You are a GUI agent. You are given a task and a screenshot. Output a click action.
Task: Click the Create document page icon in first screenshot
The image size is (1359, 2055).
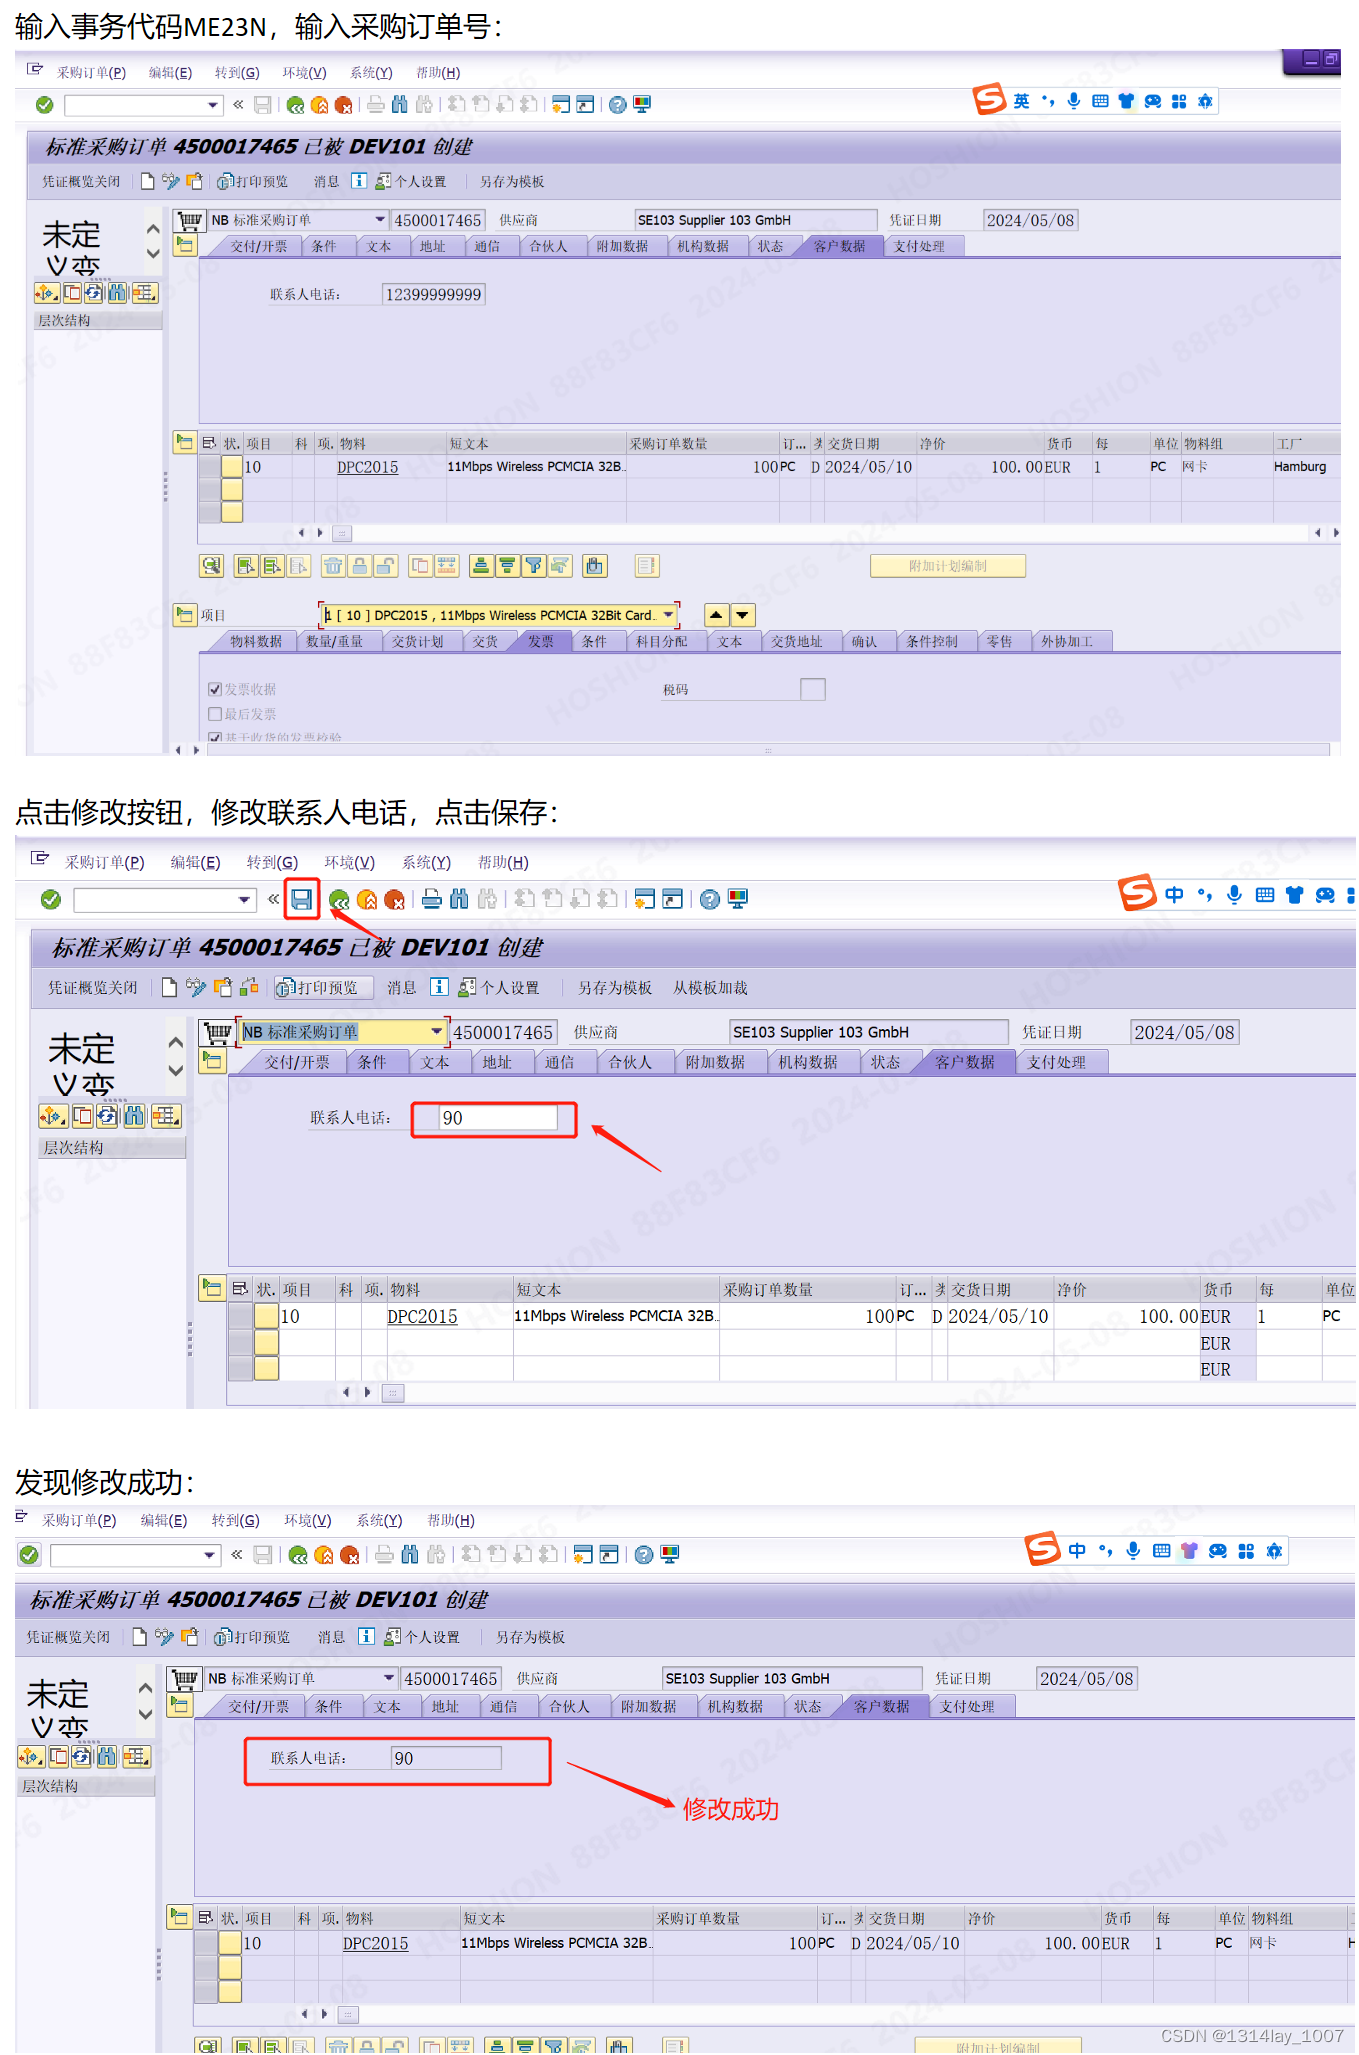coord(148,181)
